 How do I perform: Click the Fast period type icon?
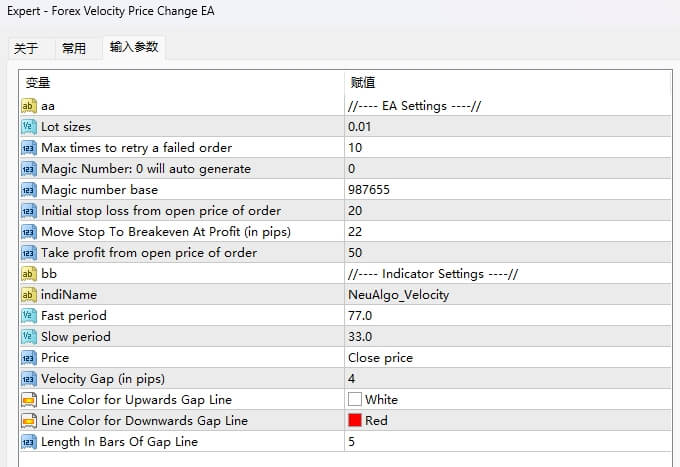click(28, 316)
